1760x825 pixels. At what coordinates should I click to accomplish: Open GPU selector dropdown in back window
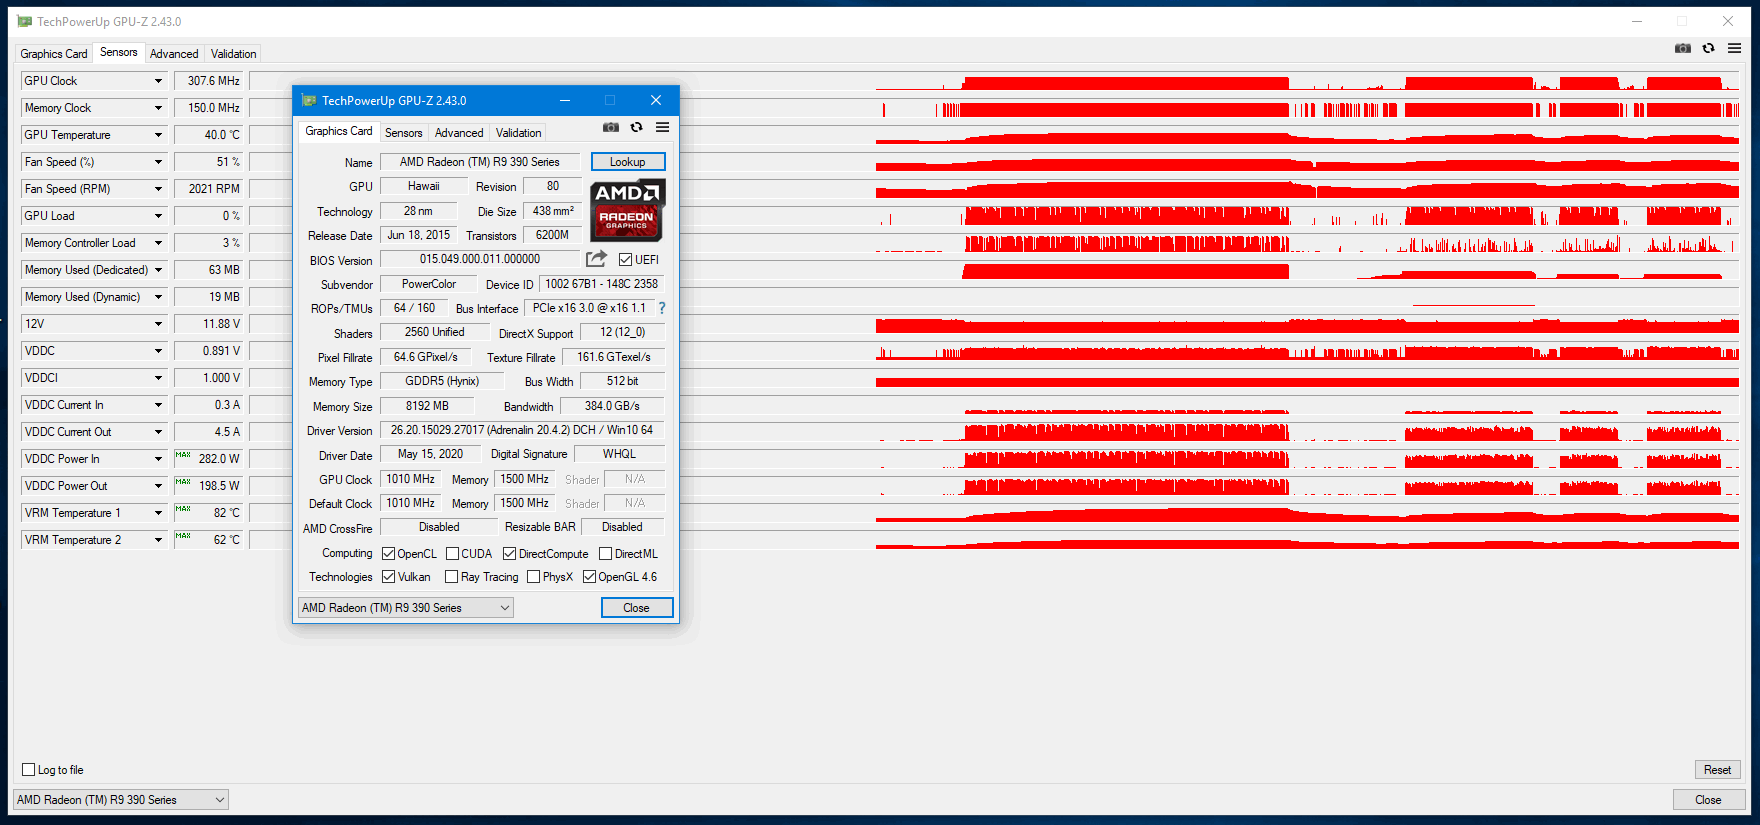click(x=121, y=800)
